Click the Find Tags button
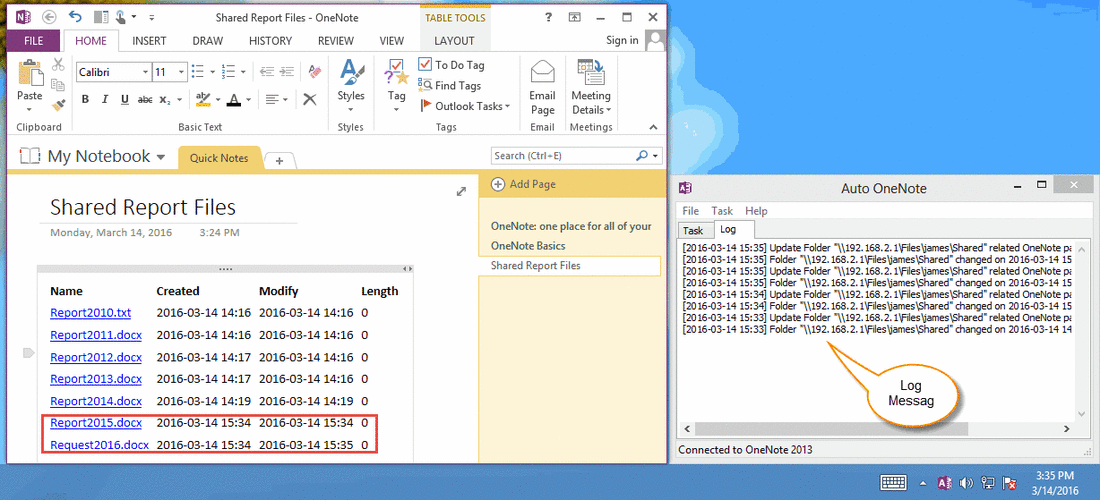 tap(450, 86)
